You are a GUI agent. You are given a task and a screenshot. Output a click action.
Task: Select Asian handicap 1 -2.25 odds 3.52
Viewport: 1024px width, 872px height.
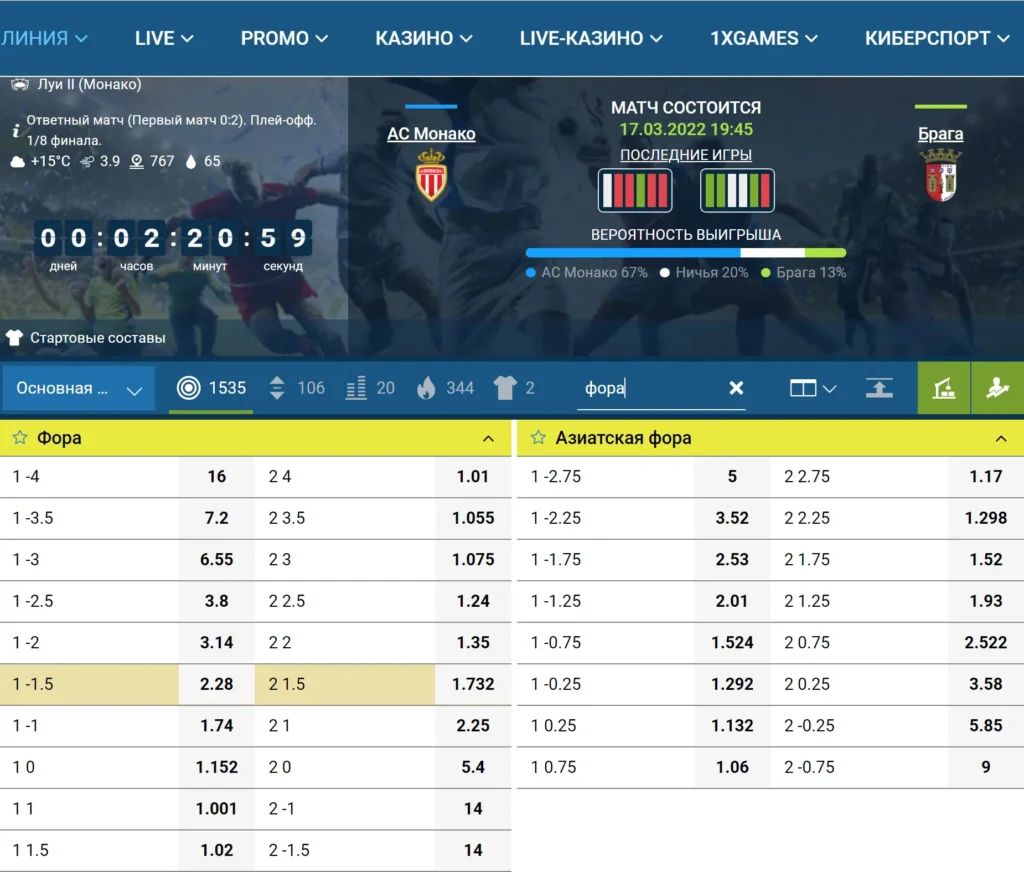coord(732,518)
